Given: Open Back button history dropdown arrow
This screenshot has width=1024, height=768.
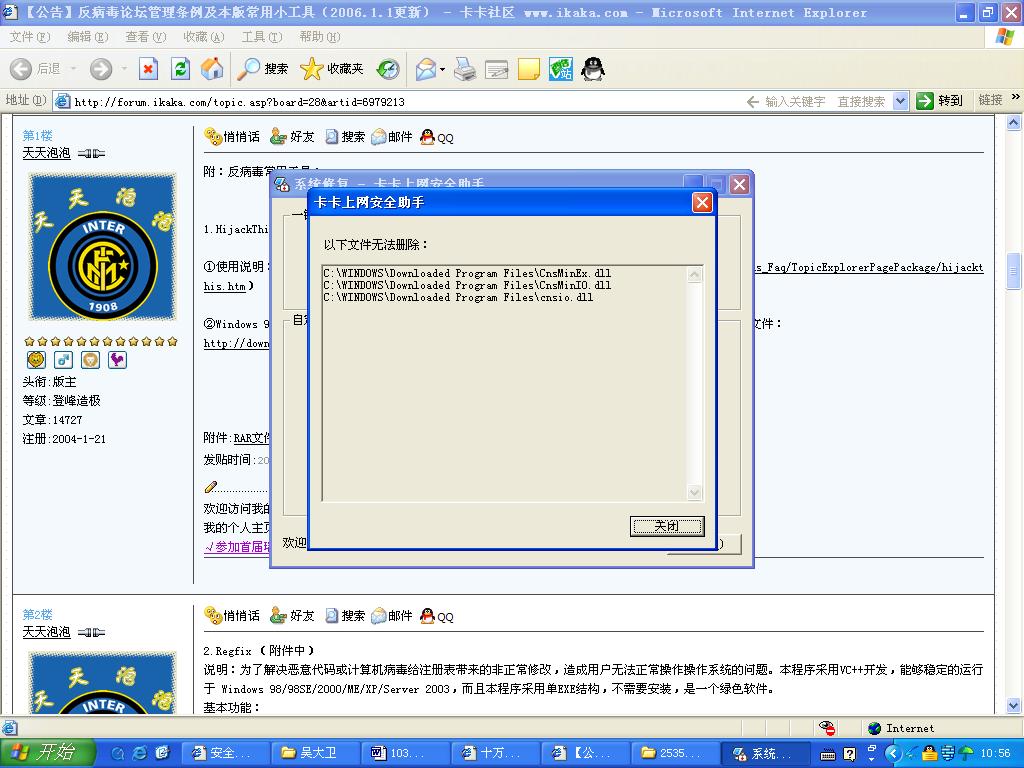Looking at the screenshot, I should (73, 69).
